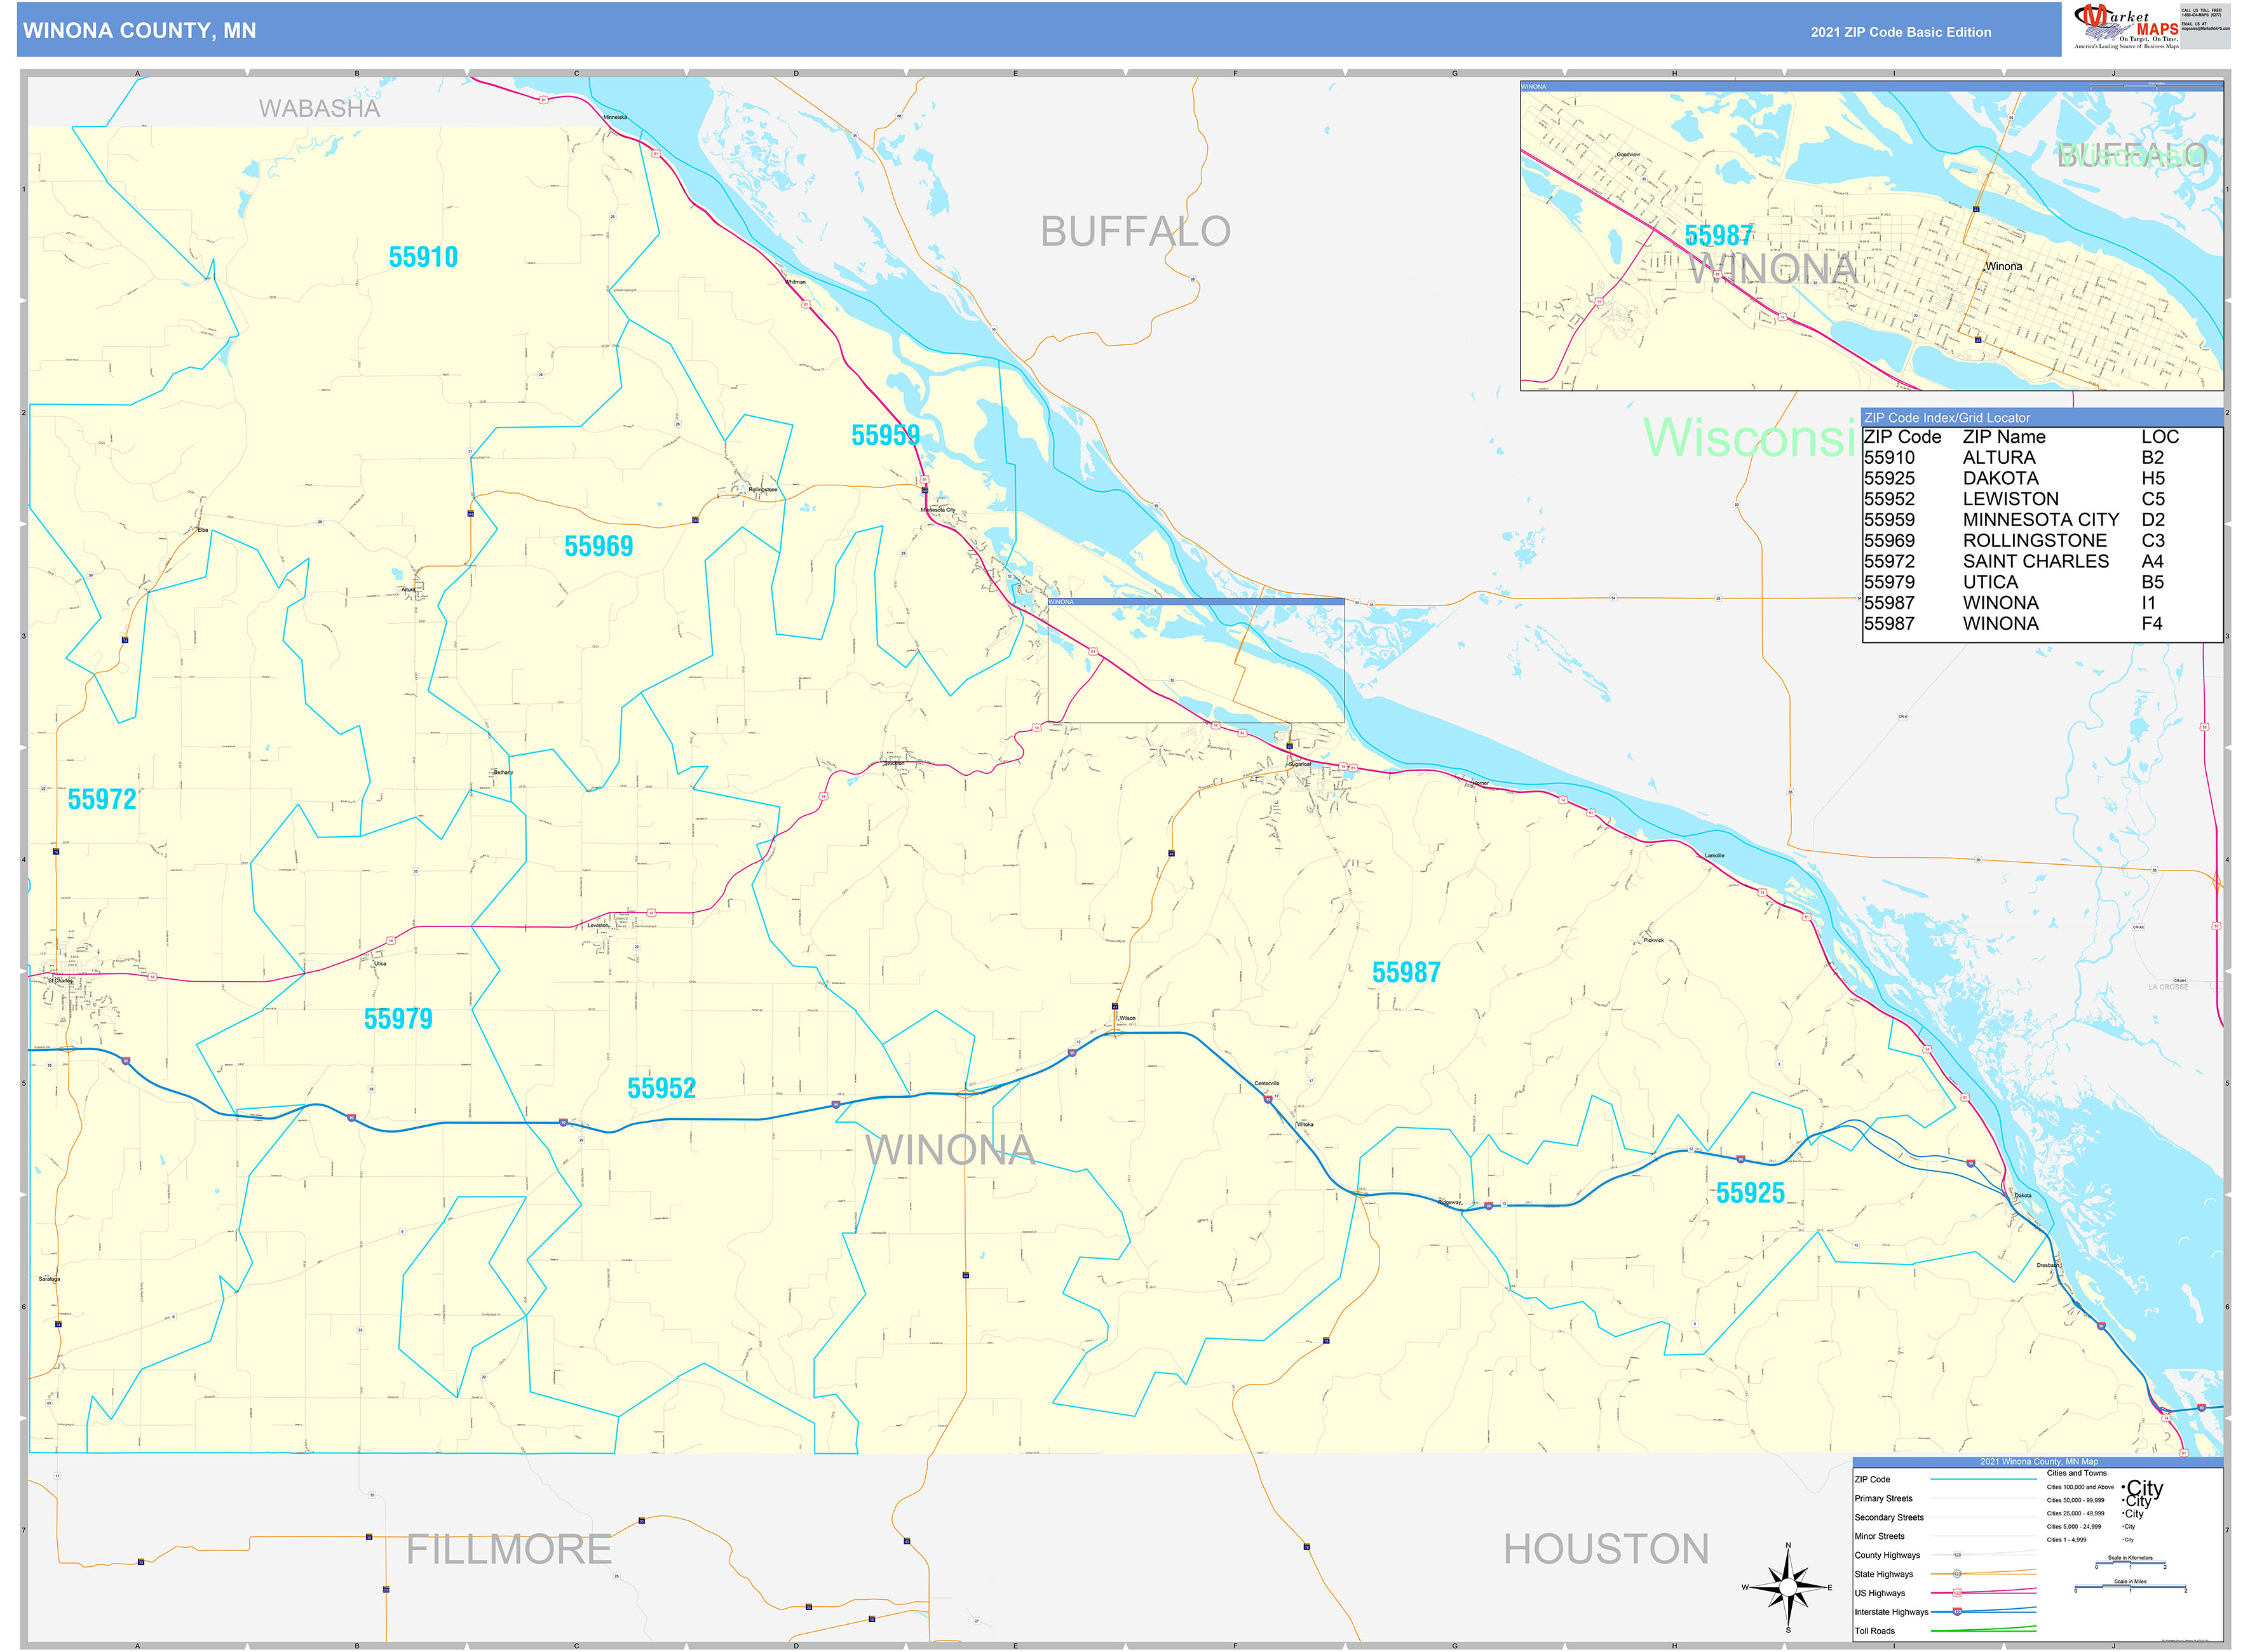
Task: Select the DAKOTA row in ZIP index
Action: pos(2042,479)
